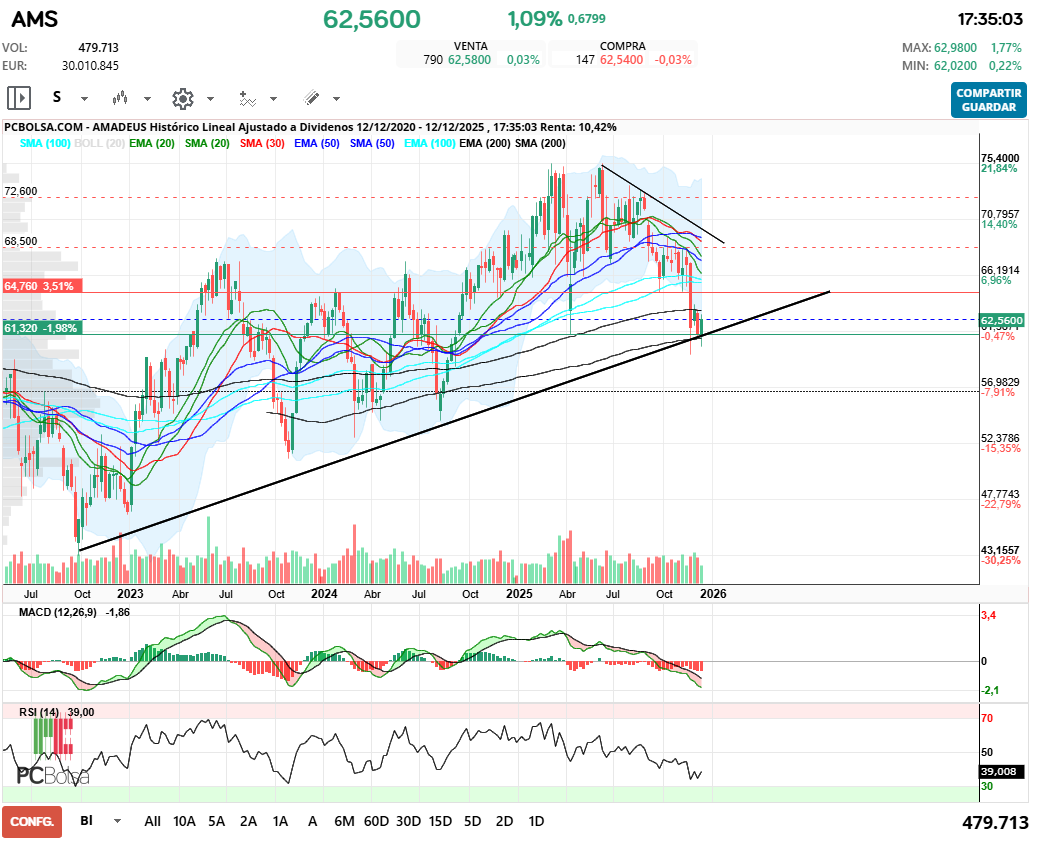
Task: Select the drawing pencil tool icon
Action: tap(311, 98)
